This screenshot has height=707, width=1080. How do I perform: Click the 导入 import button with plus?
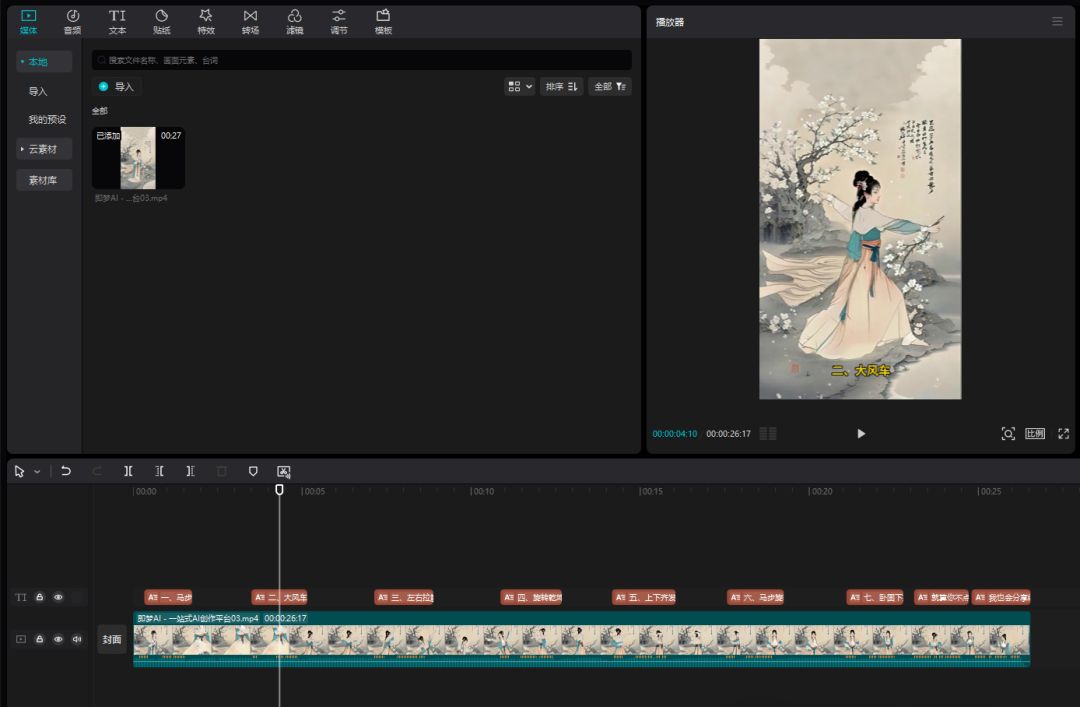[116, 87]
